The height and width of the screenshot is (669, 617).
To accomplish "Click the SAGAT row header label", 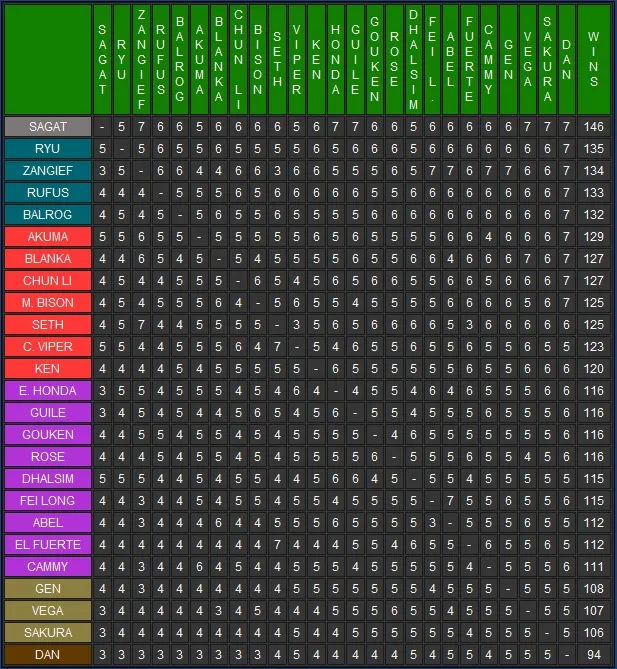I will 48,127.
